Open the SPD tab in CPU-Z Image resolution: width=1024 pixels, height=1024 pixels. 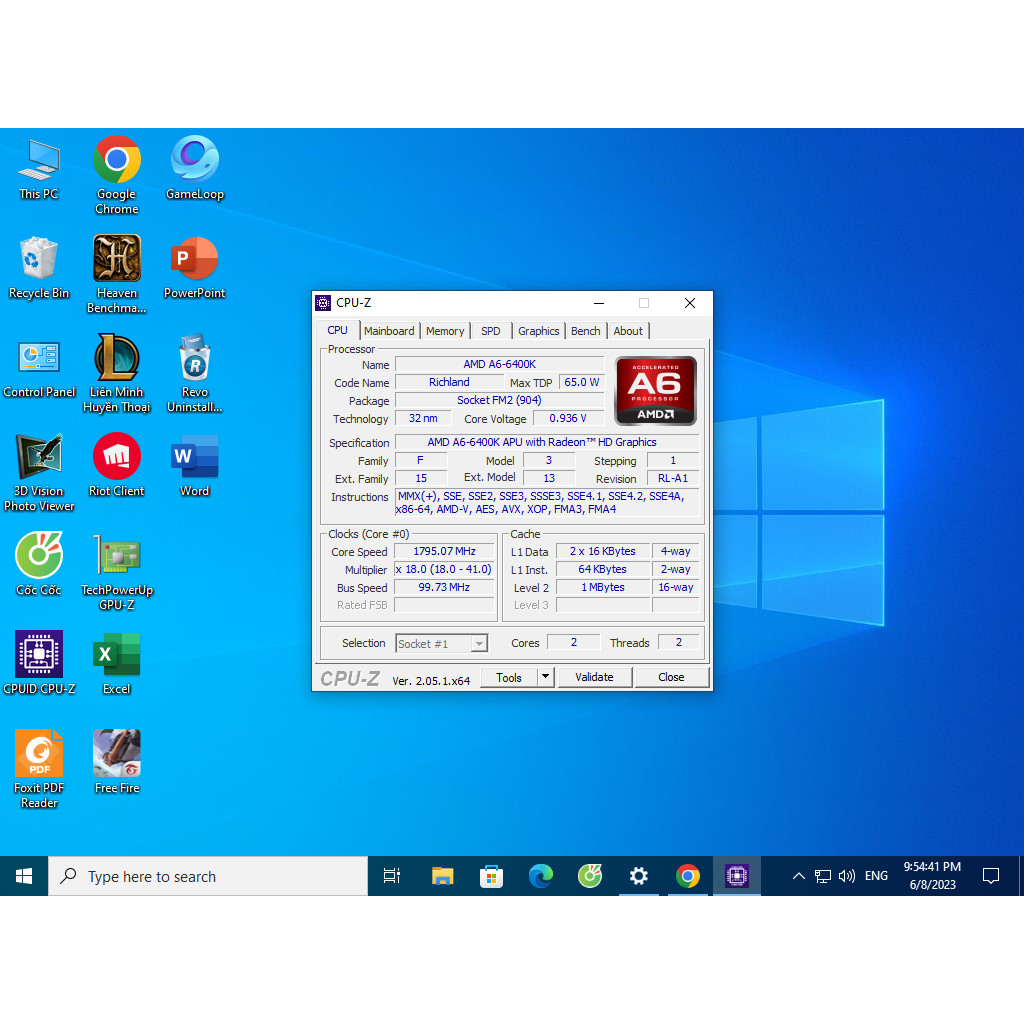(491, 330)
